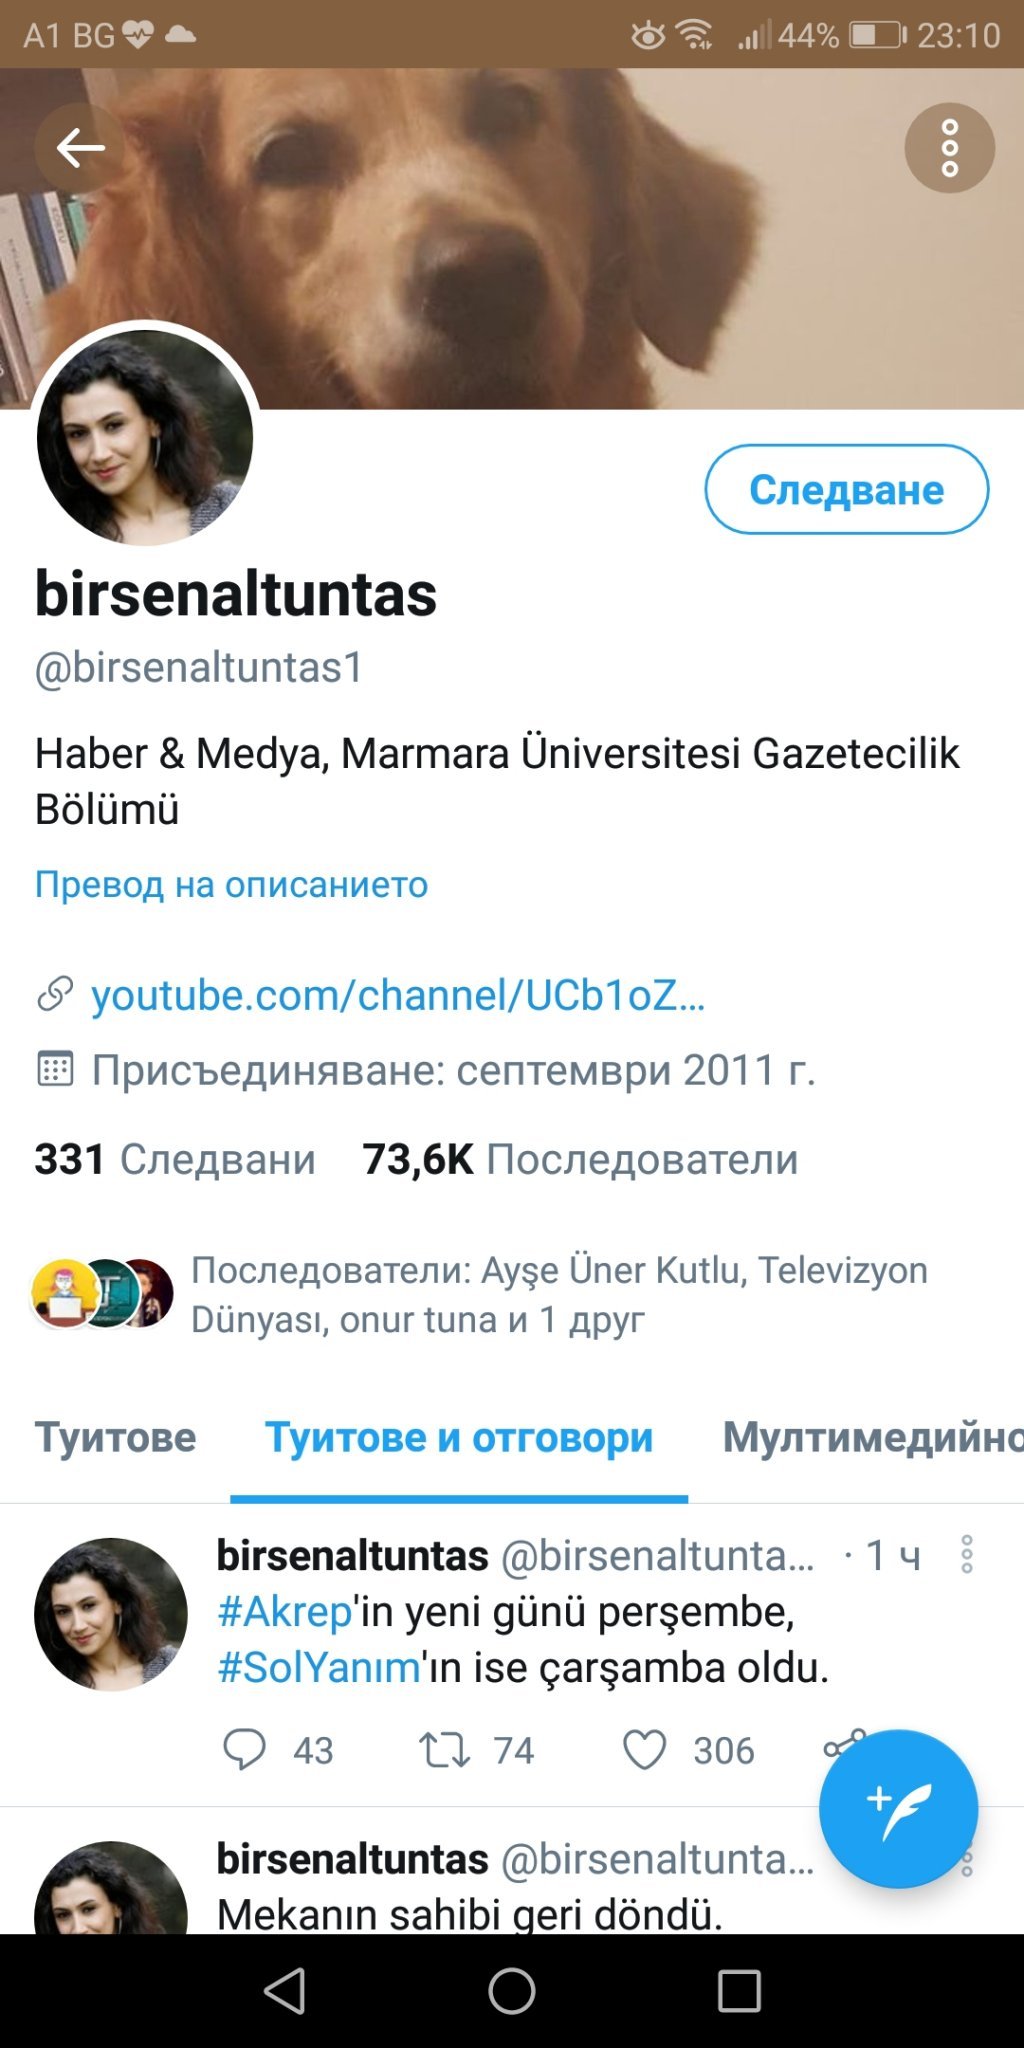
Task: Tap Превод на описанието translate link
Action: 231,884
